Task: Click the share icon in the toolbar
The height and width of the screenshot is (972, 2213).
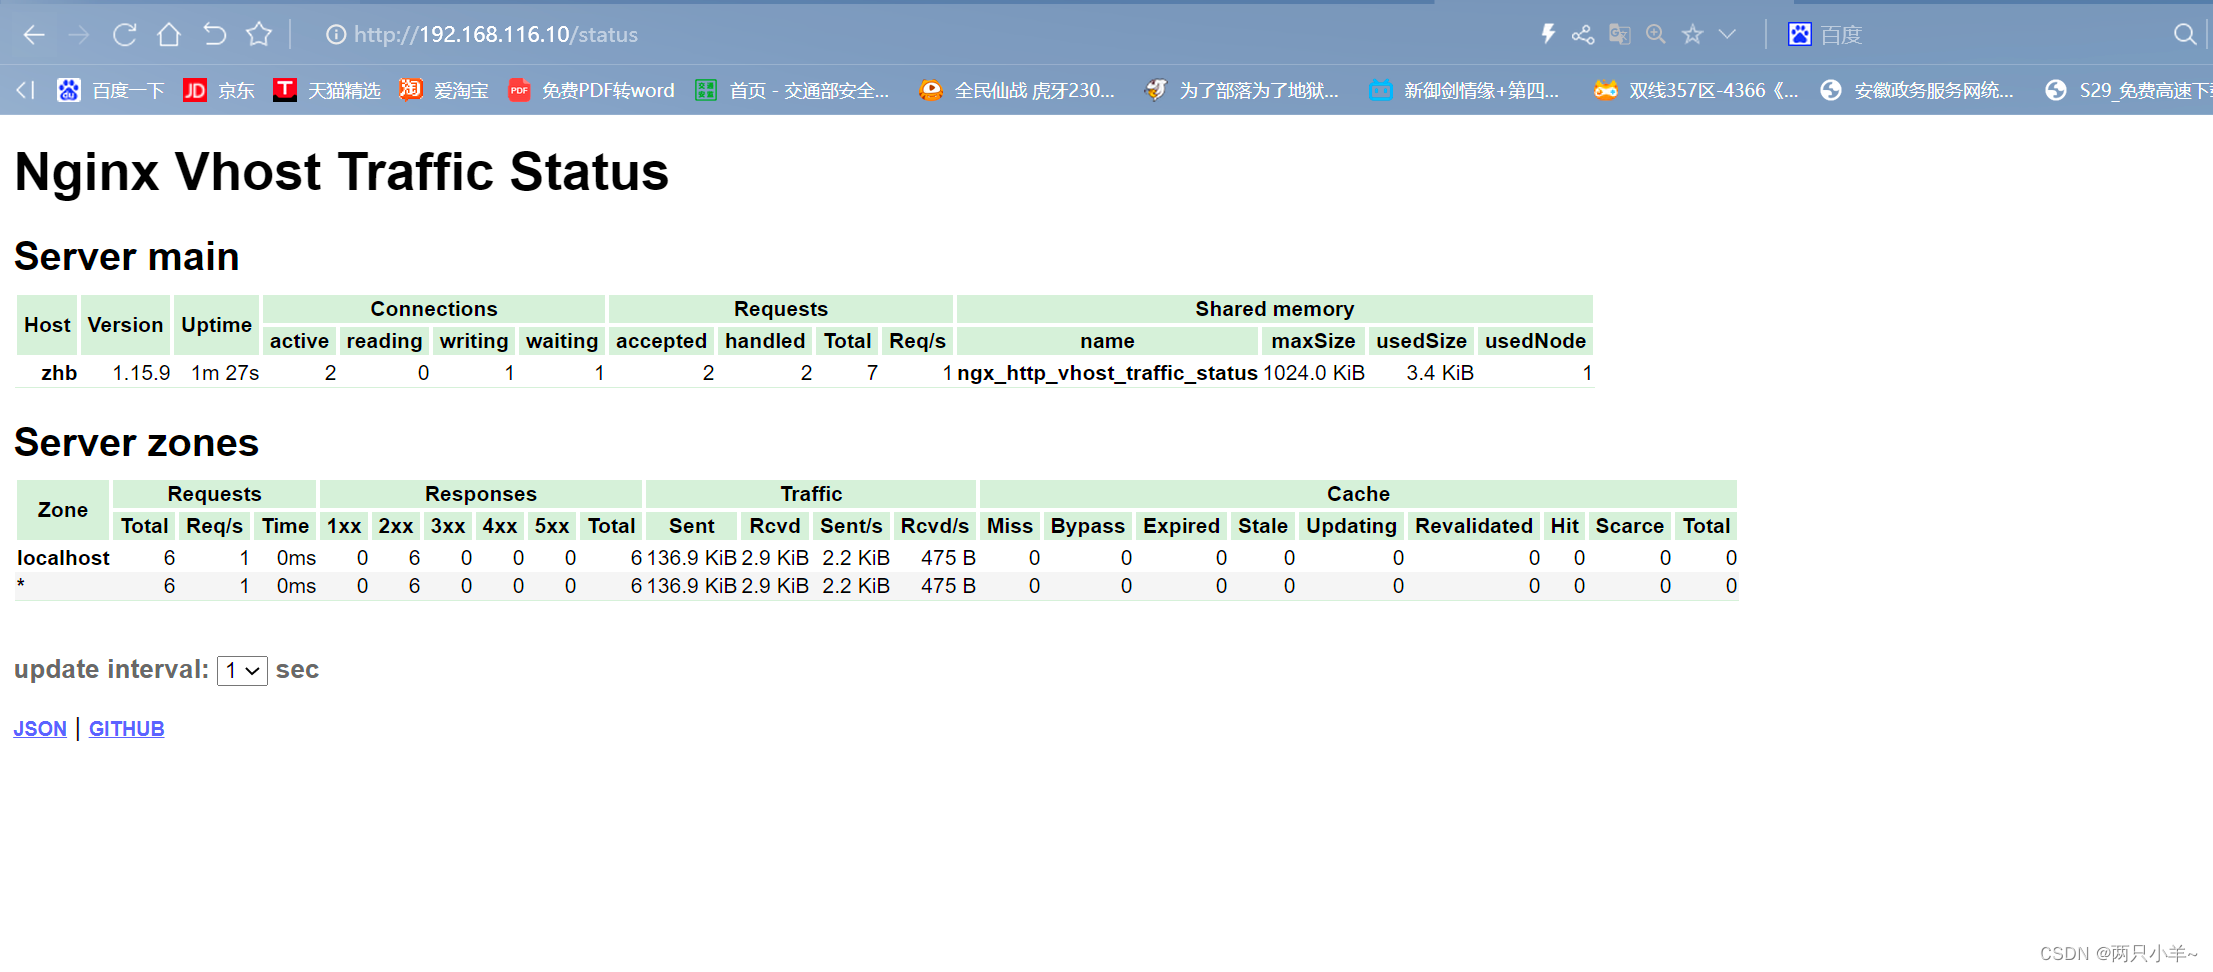Action: tap(1583, 34)
